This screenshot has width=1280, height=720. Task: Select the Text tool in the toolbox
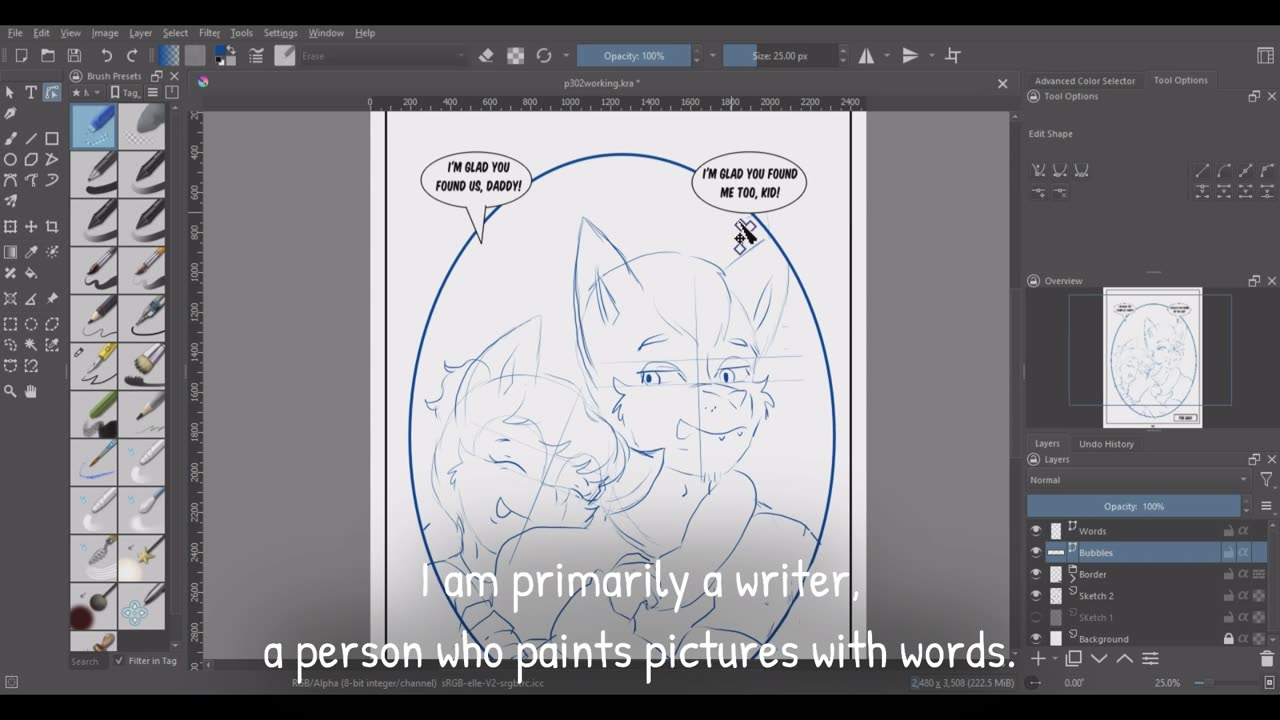click(x=31, y=92)
